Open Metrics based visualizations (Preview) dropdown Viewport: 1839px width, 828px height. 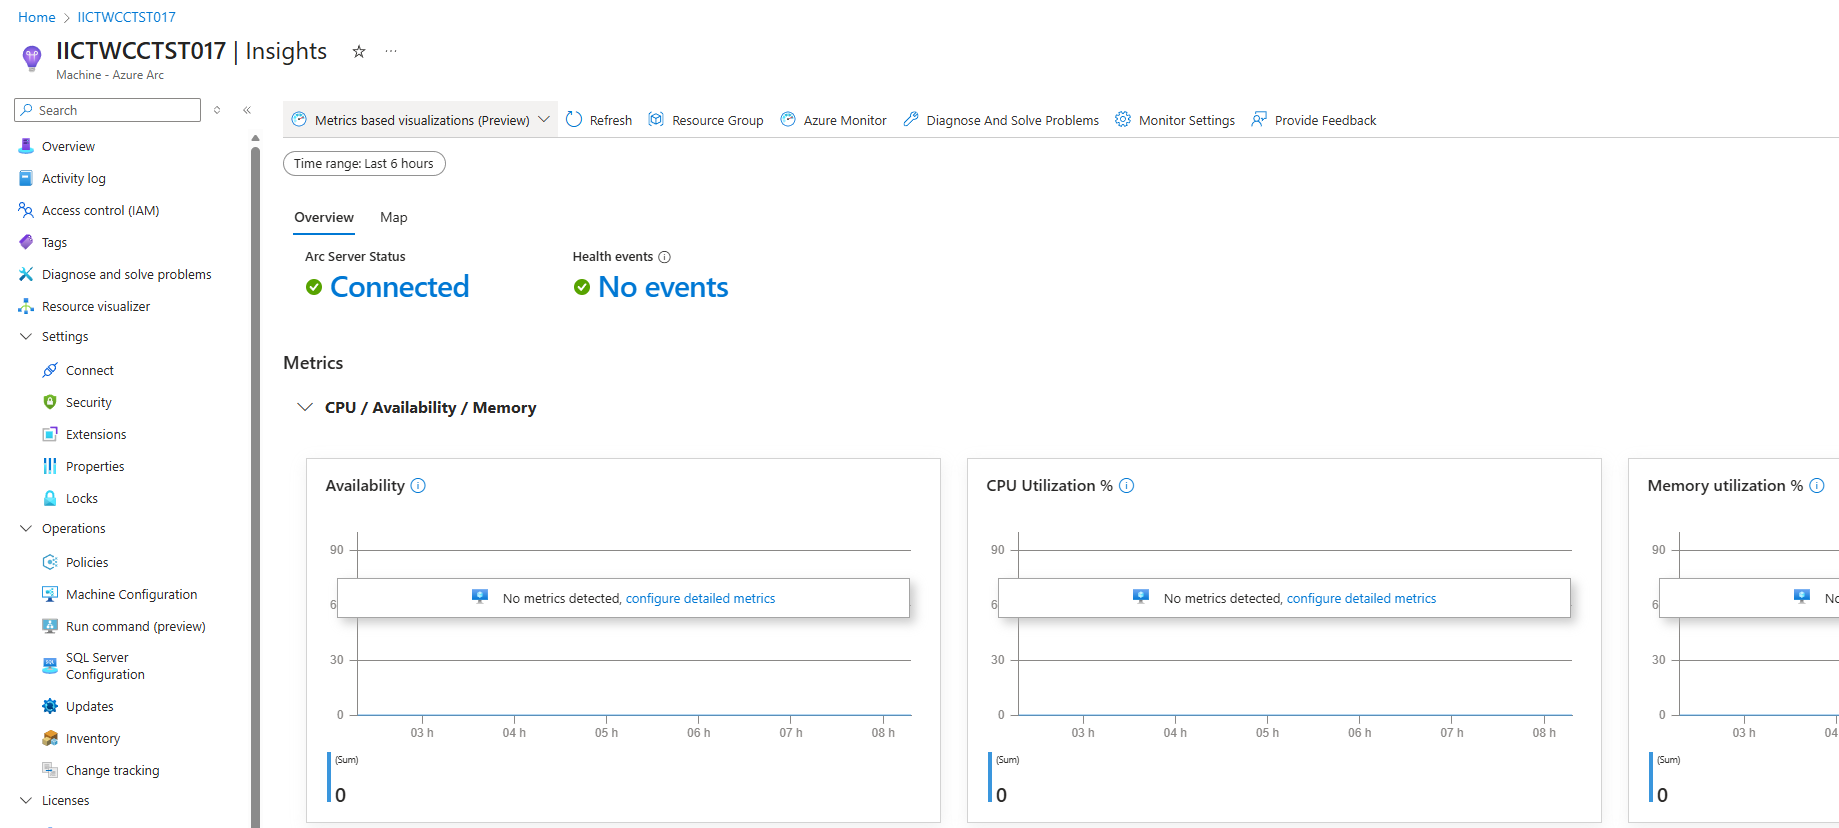click(x=420, y=120)
